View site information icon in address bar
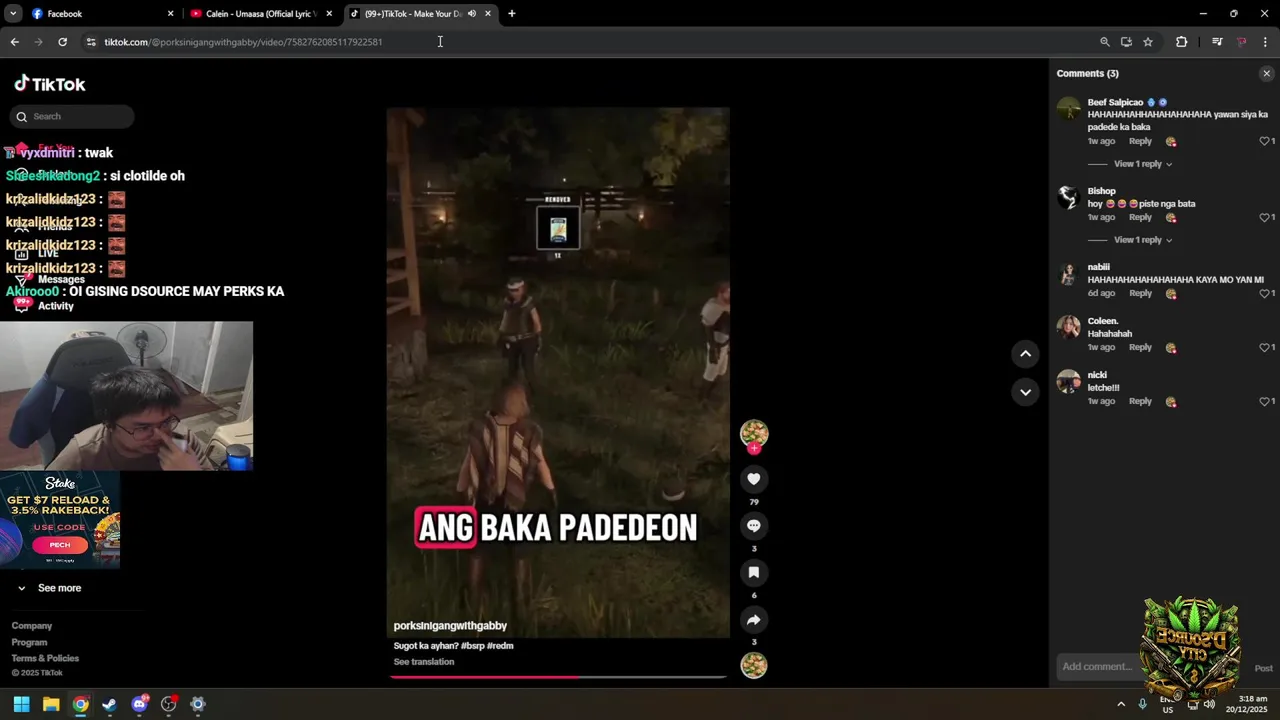The image size is (1280, 720). tap(91, 42)
